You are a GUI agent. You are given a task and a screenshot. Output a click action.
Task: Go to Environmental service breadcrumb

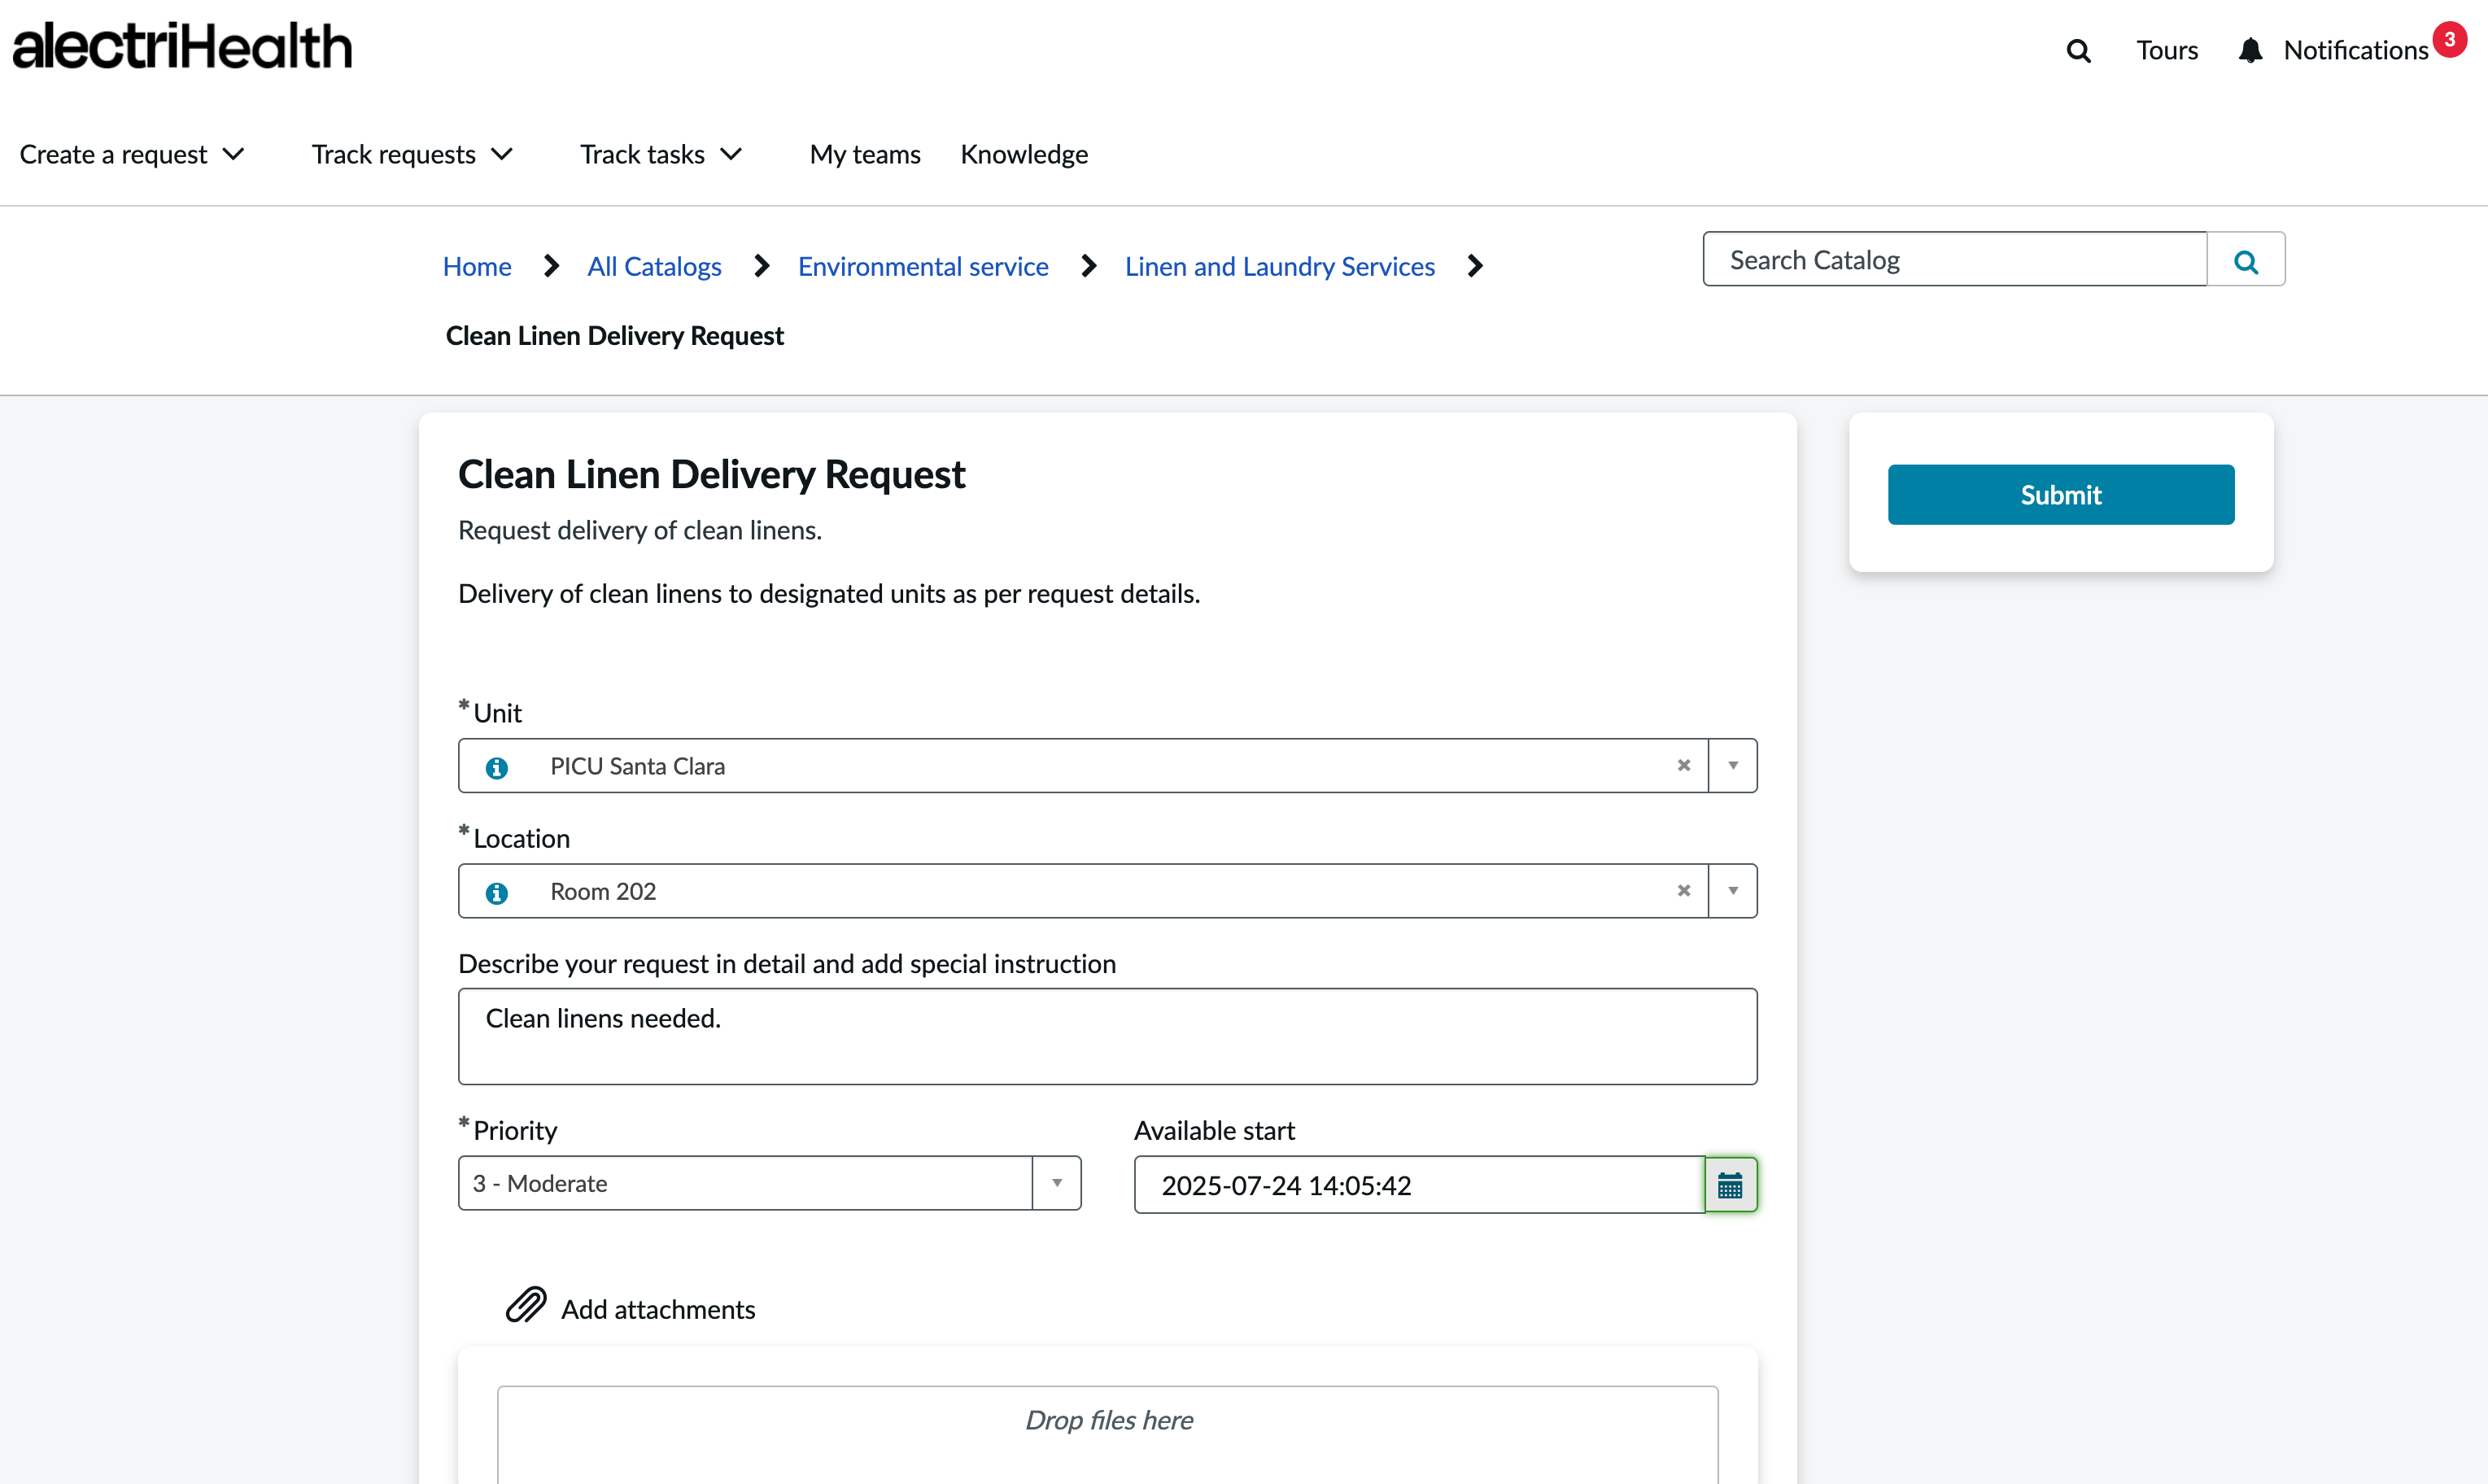click(923, 266)
